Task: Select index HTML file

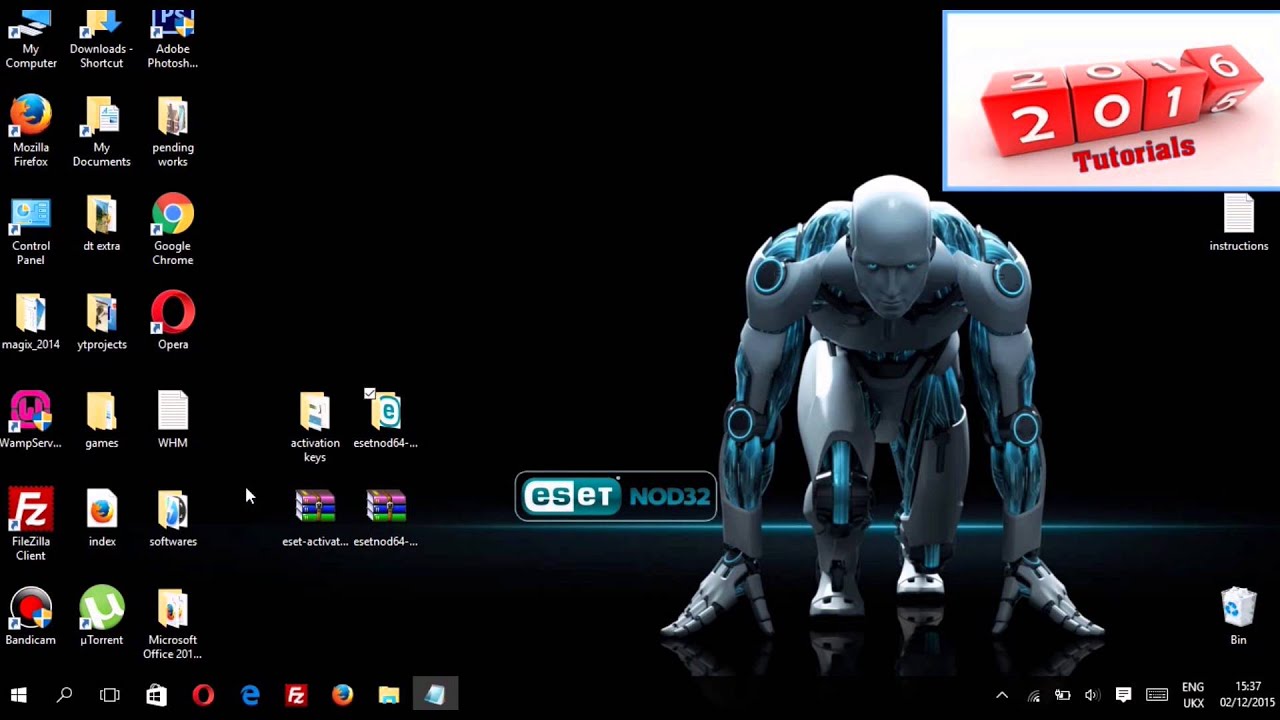Action: pyautogui.click(x=102, y=518)
